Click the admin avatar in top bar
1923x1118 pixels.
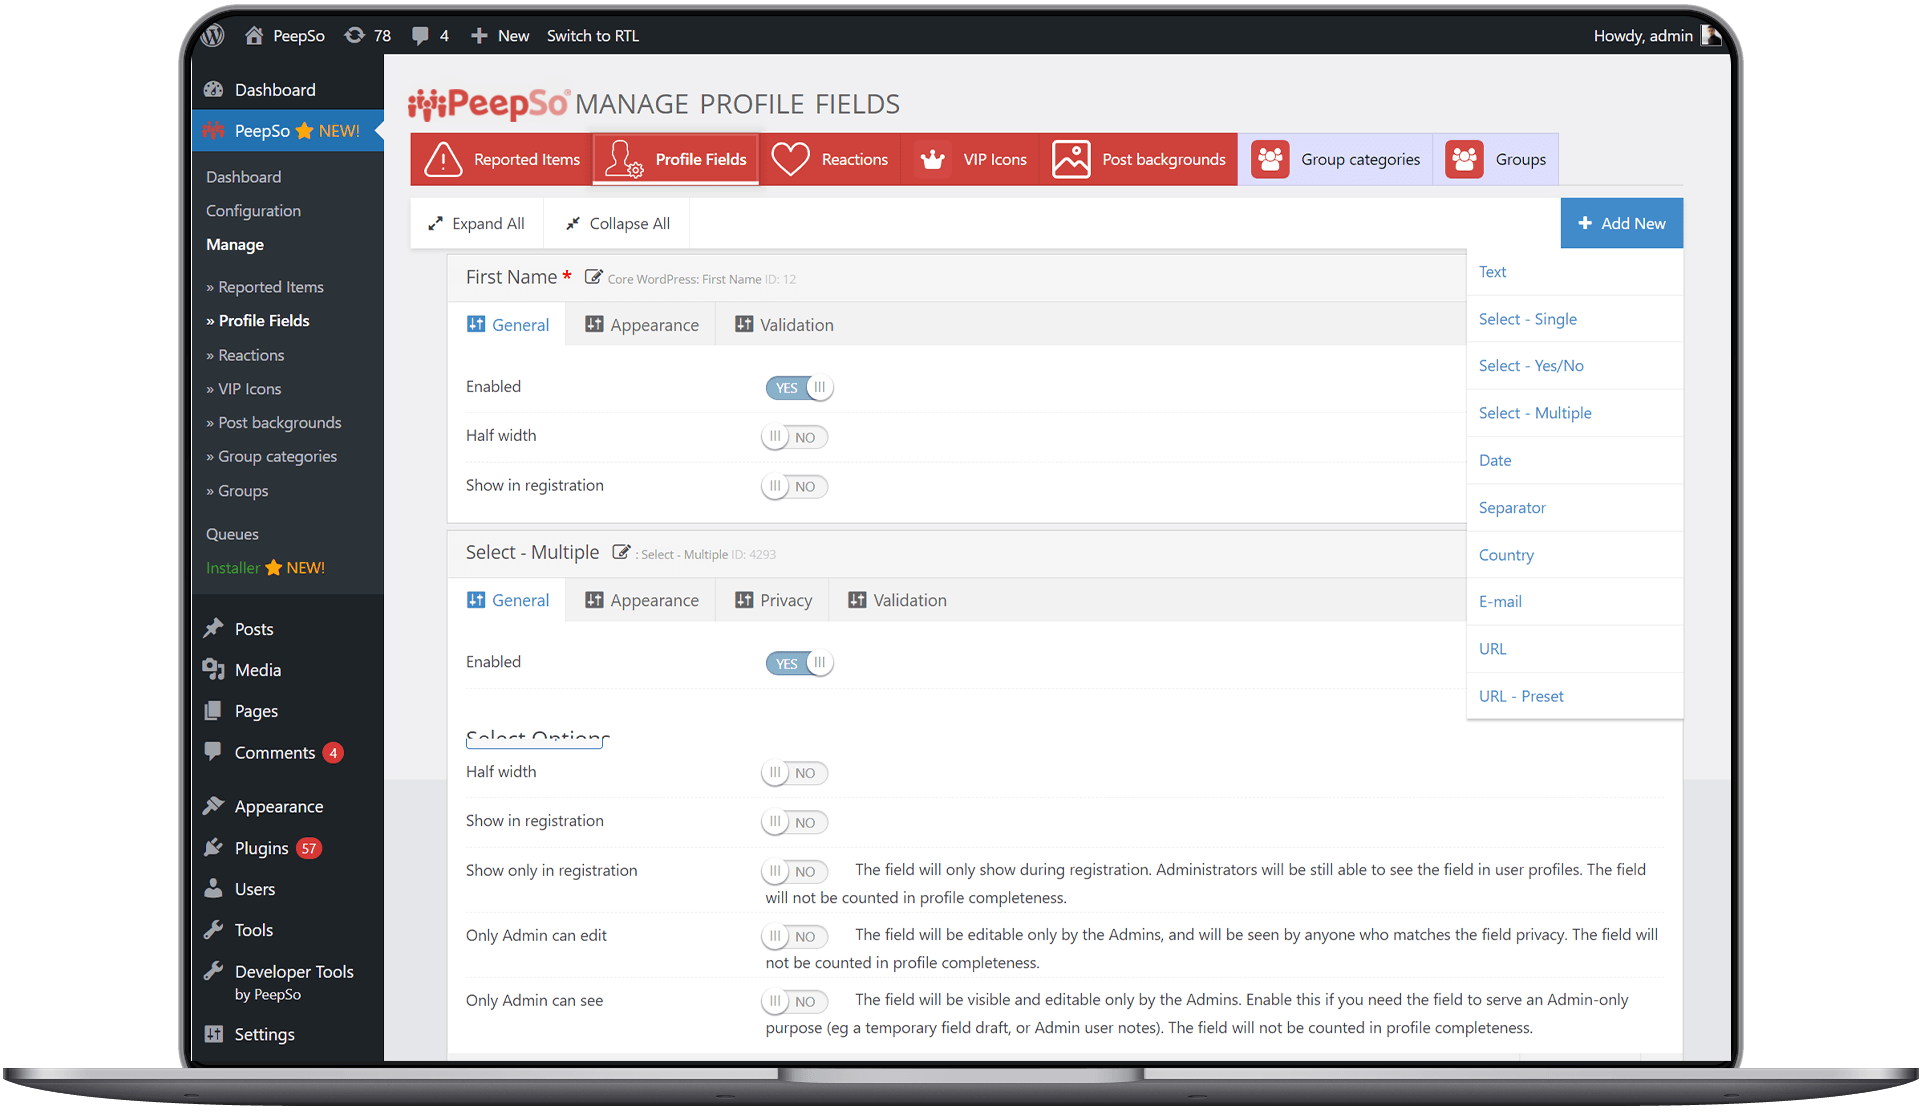(x=1711, y=36)
